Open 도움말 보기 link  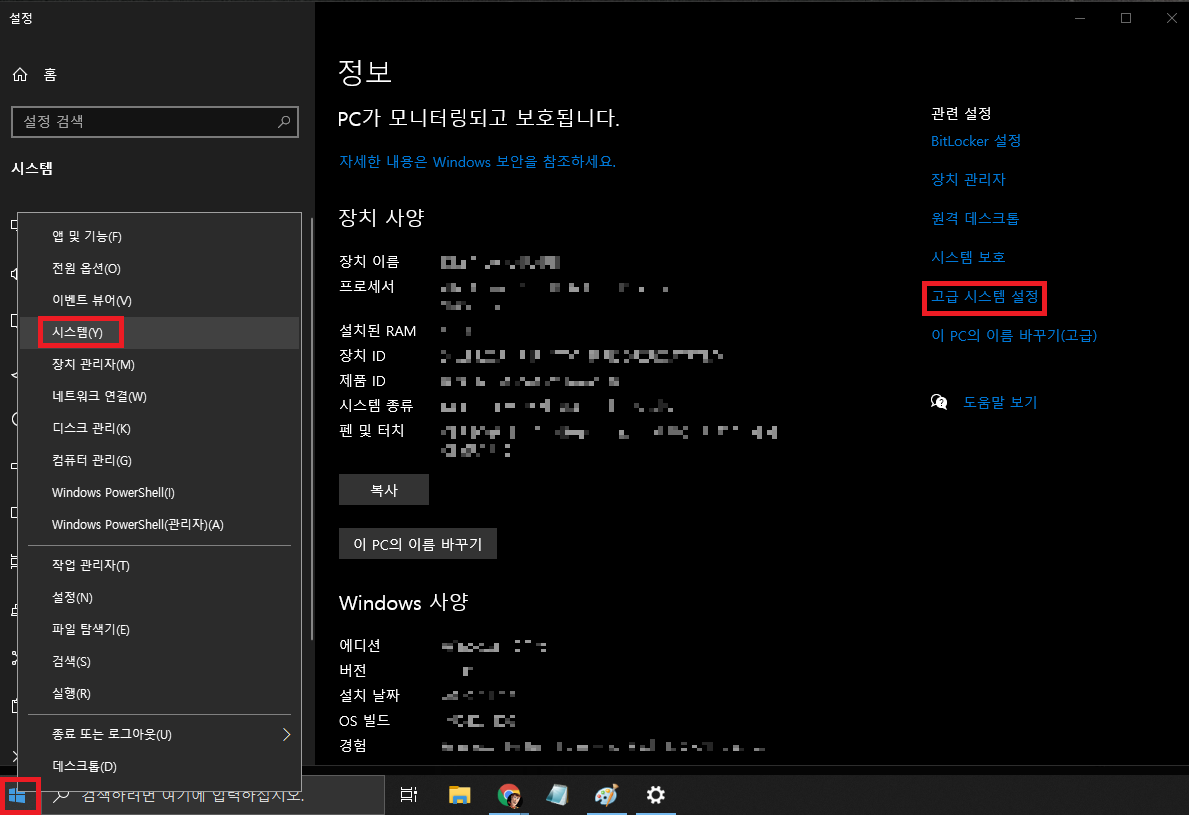click(999, 403)
